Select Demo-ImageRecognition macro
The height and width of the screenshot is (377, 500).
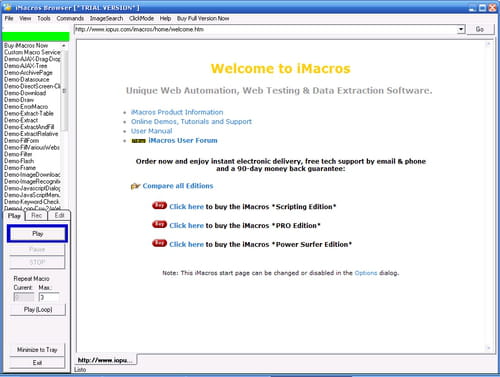point(32,181)
